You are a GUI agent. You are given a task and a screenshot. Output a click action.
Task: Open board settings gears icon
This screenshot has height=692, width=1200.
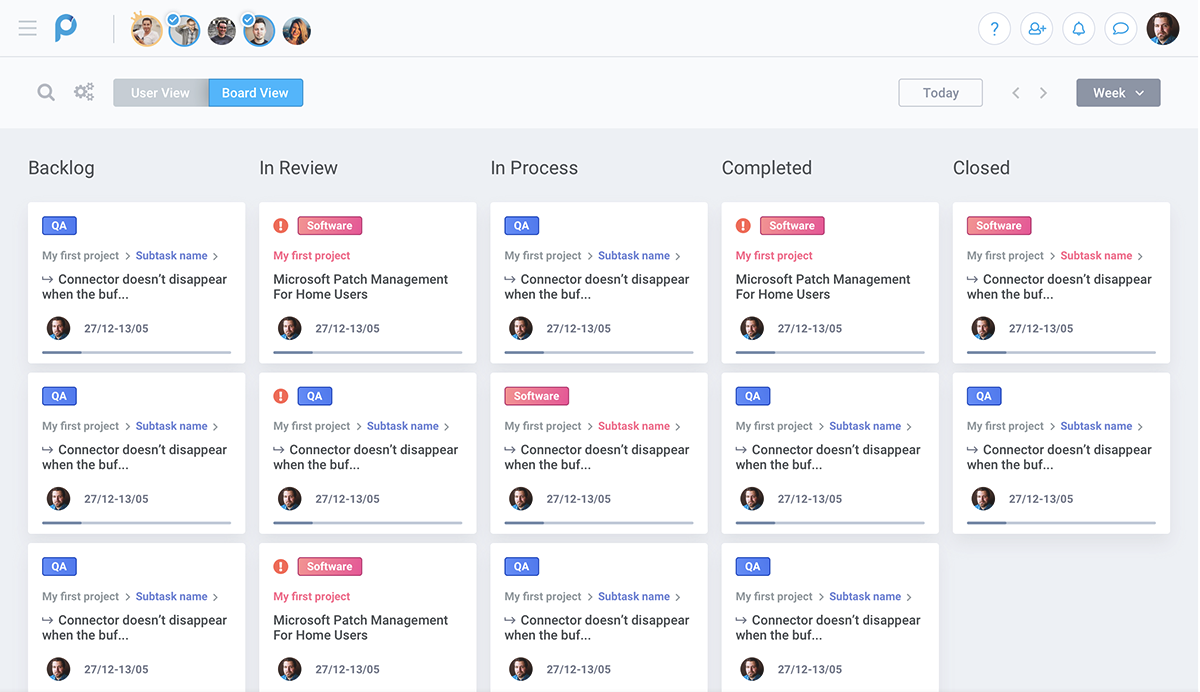(x=84, y=93)
